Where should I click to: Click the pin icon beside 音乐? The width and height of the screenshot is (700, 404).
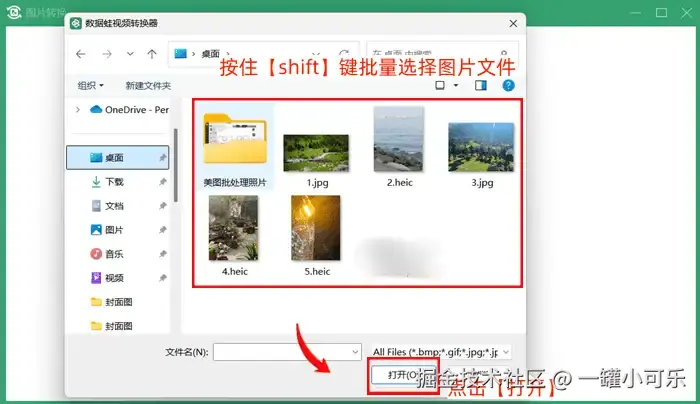(x=162, y=254)
